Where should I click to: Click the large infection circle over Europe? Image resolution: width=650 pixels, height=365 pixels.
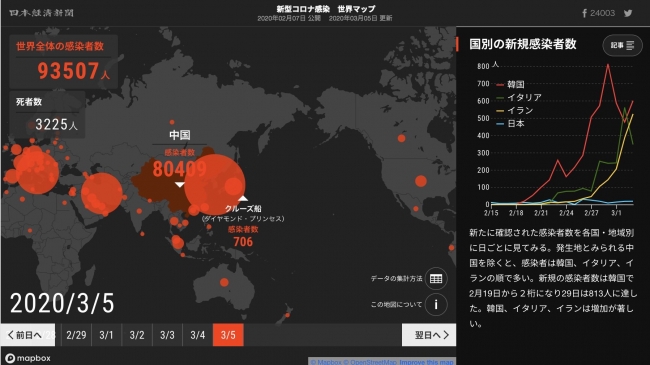click(36, 172)
